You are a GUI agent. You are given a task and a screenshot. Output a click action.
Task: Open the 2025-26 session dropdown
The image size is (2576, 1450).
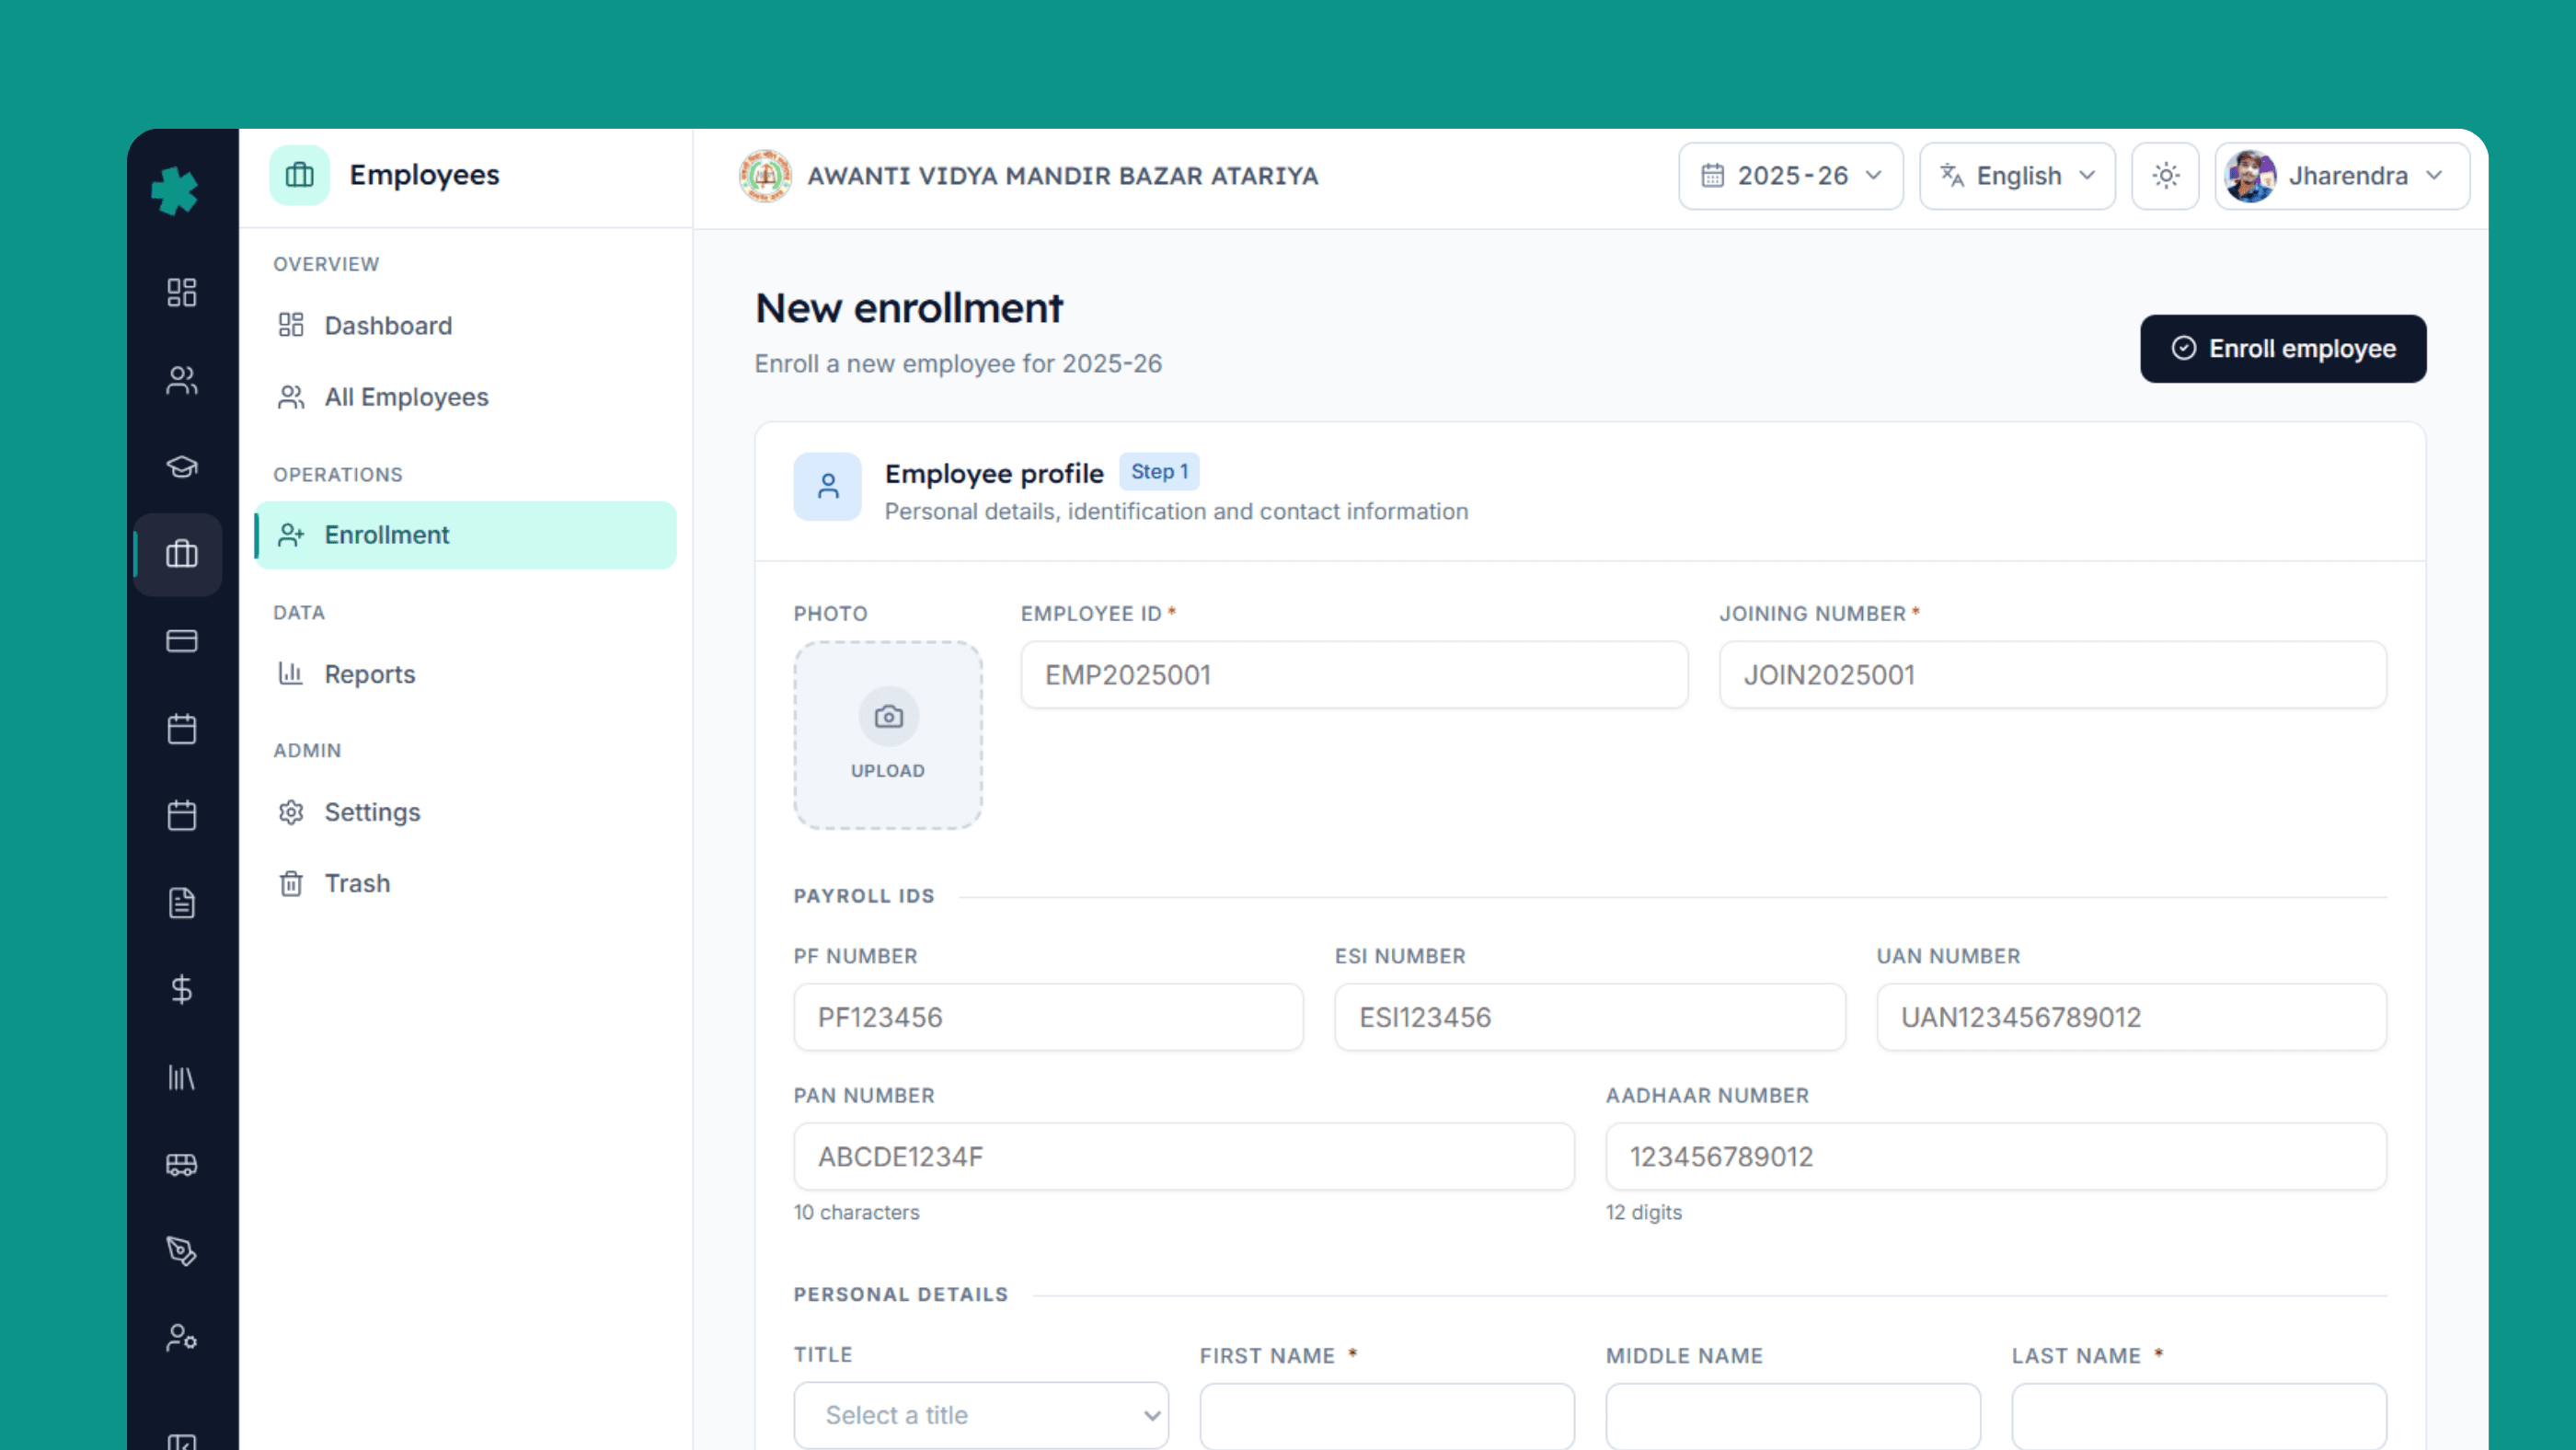click(1791, 176)
